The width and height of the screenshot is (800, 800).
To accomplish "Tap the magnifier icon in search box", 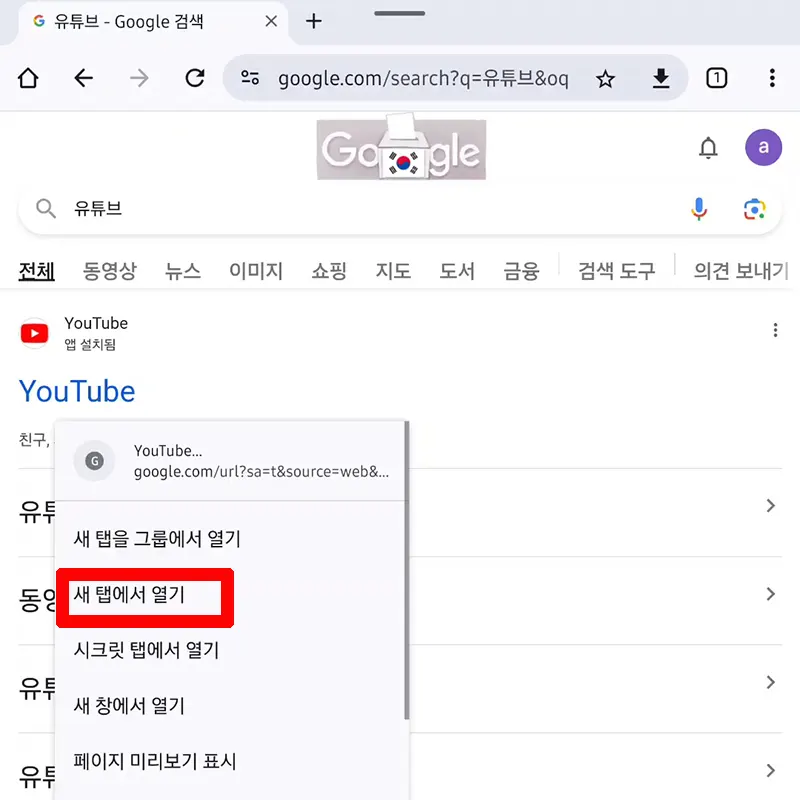I will pyautogui.click(x=46, y=209).
